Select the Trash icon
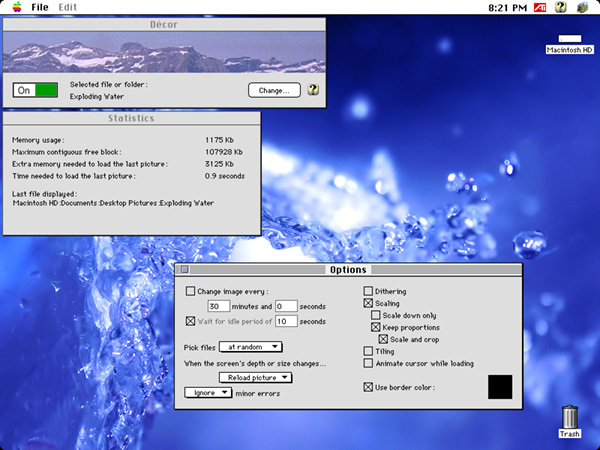Screen dimensions: 600x450 tap(569, 418)
